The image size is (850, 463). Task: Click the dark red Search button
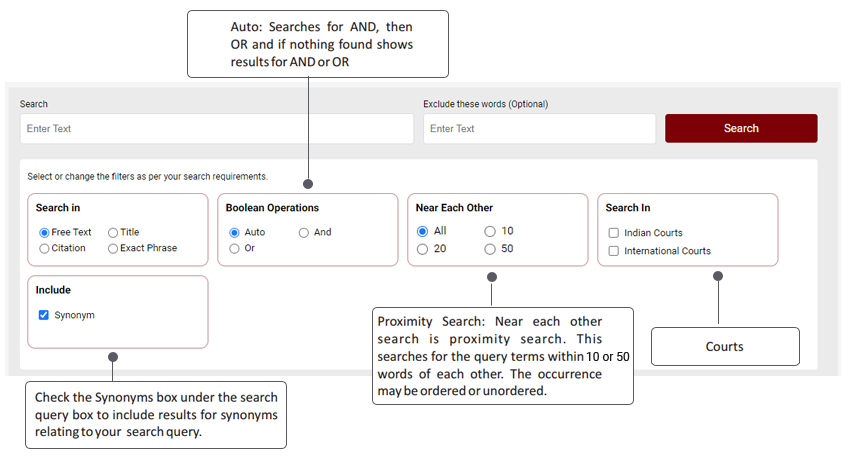coord(741,128)
